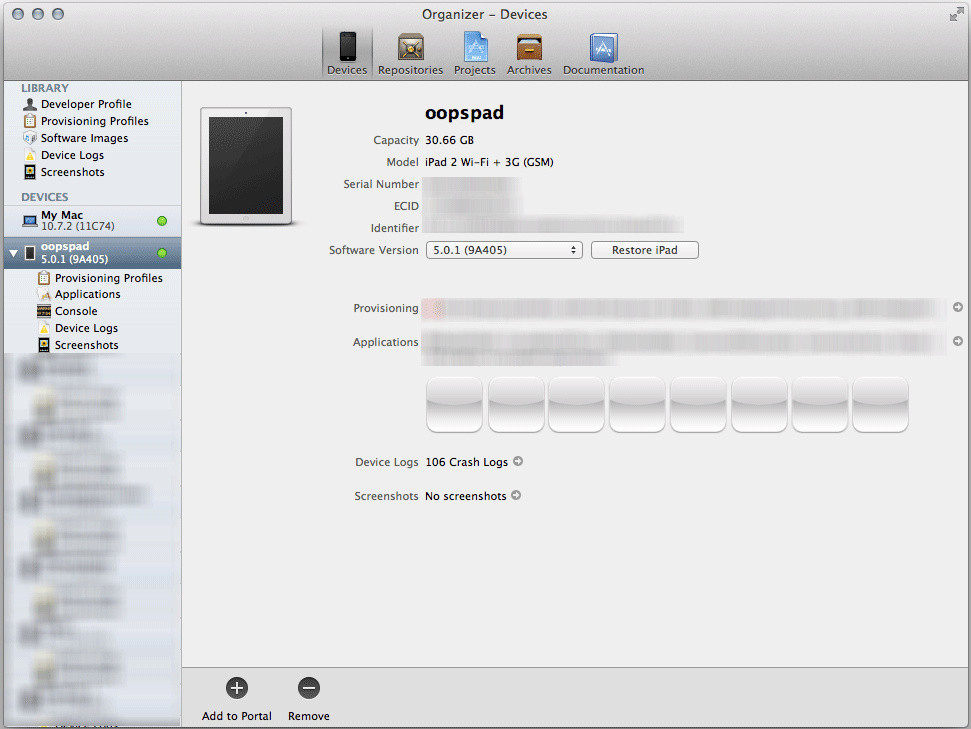Click the Restore iPad button

(x=645, y=250)
